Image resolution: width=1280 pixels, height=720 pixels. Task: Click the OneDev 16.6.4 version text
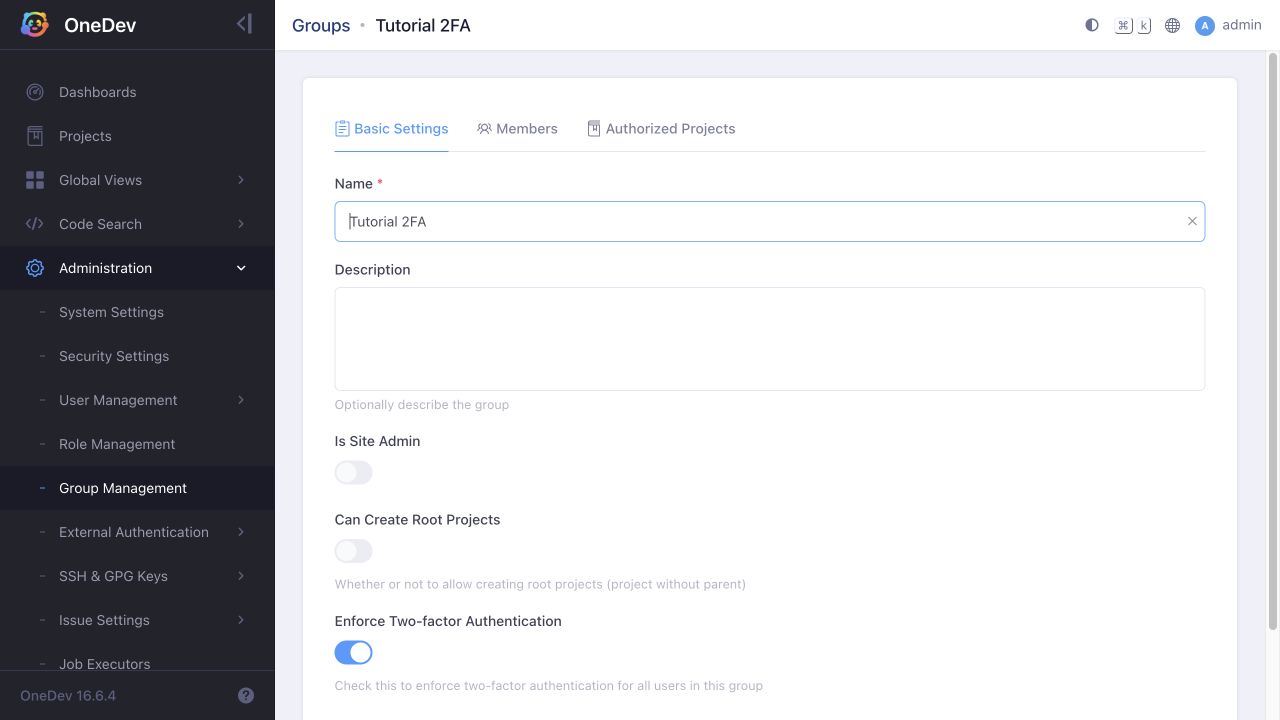[x=68, y=695]
